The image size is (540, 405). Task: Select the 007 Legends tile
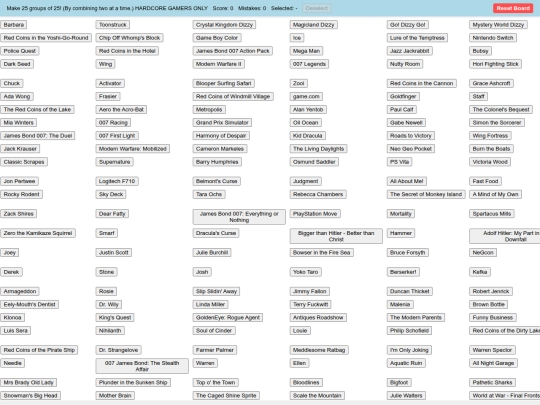point(309,64)
